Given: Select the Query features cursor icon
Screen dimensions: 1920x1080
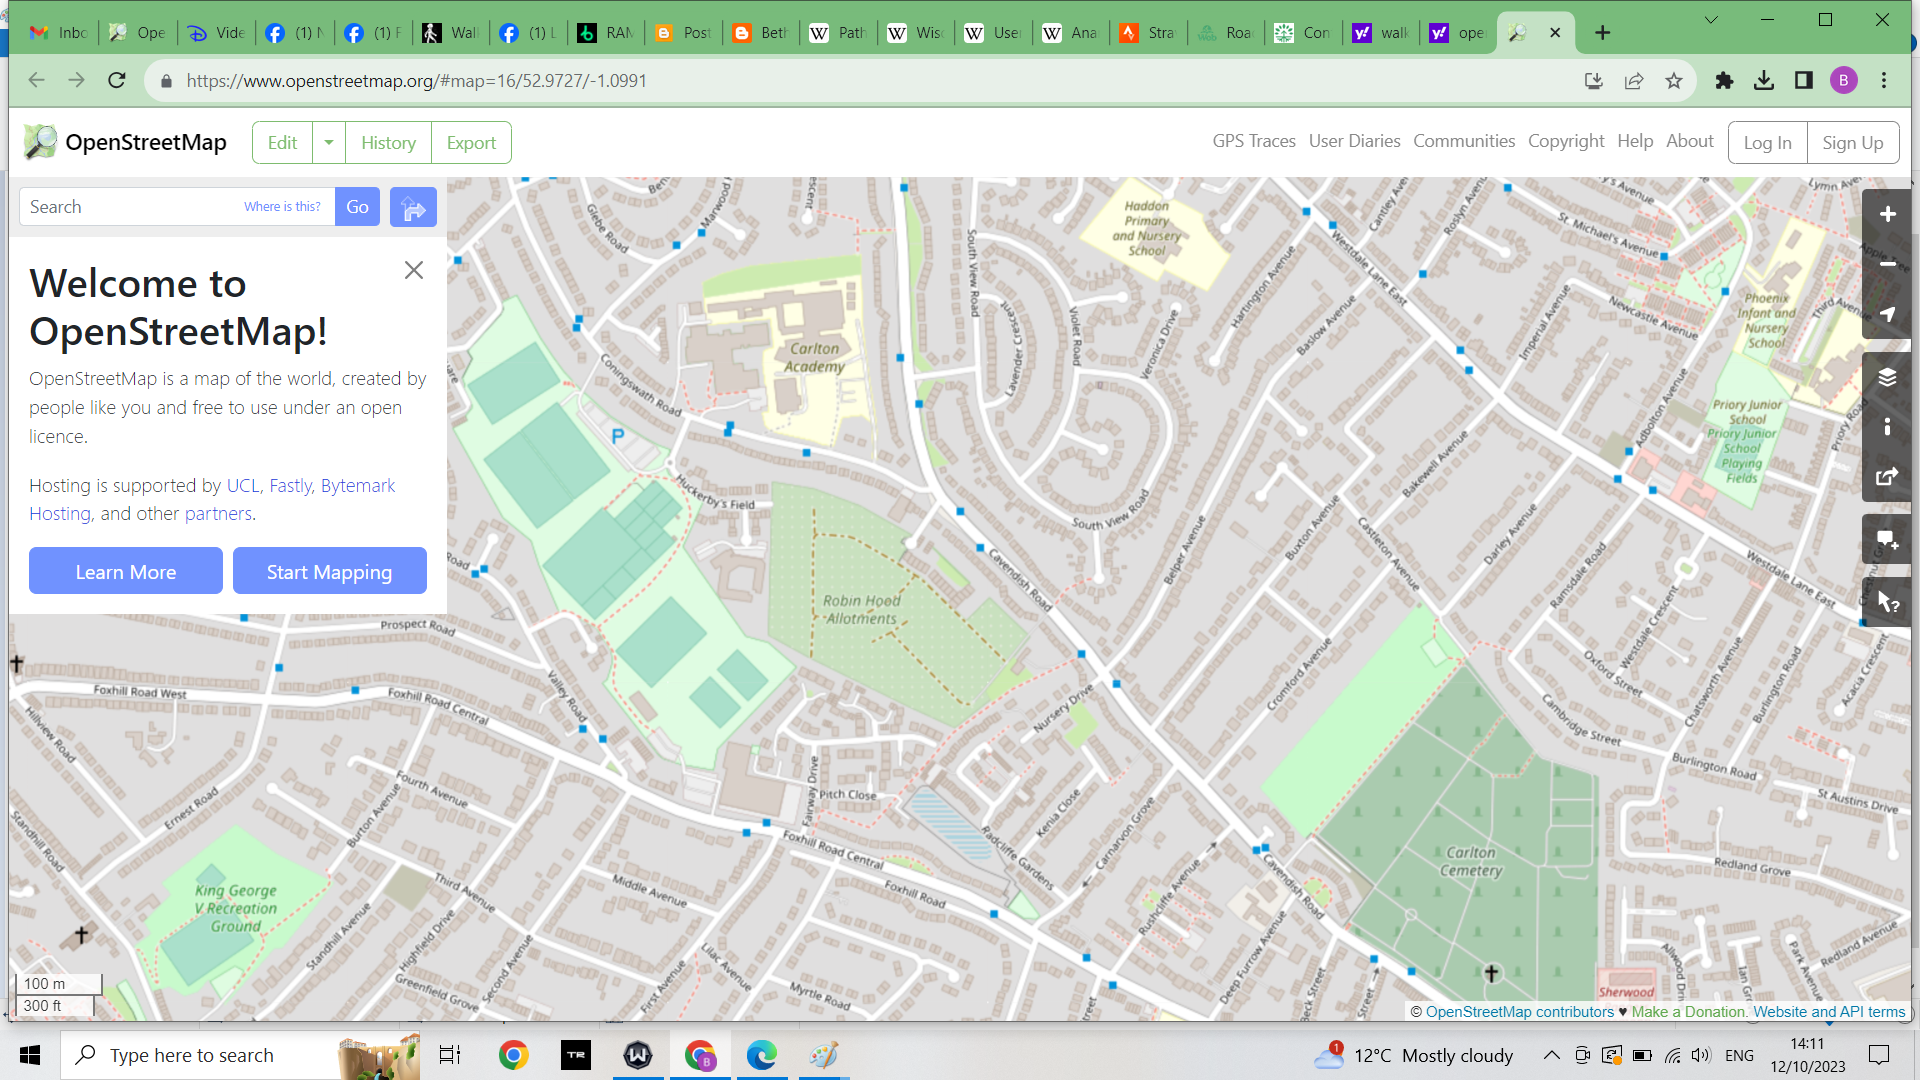Looking at the screenshot, I should [x=1887, y=602].
